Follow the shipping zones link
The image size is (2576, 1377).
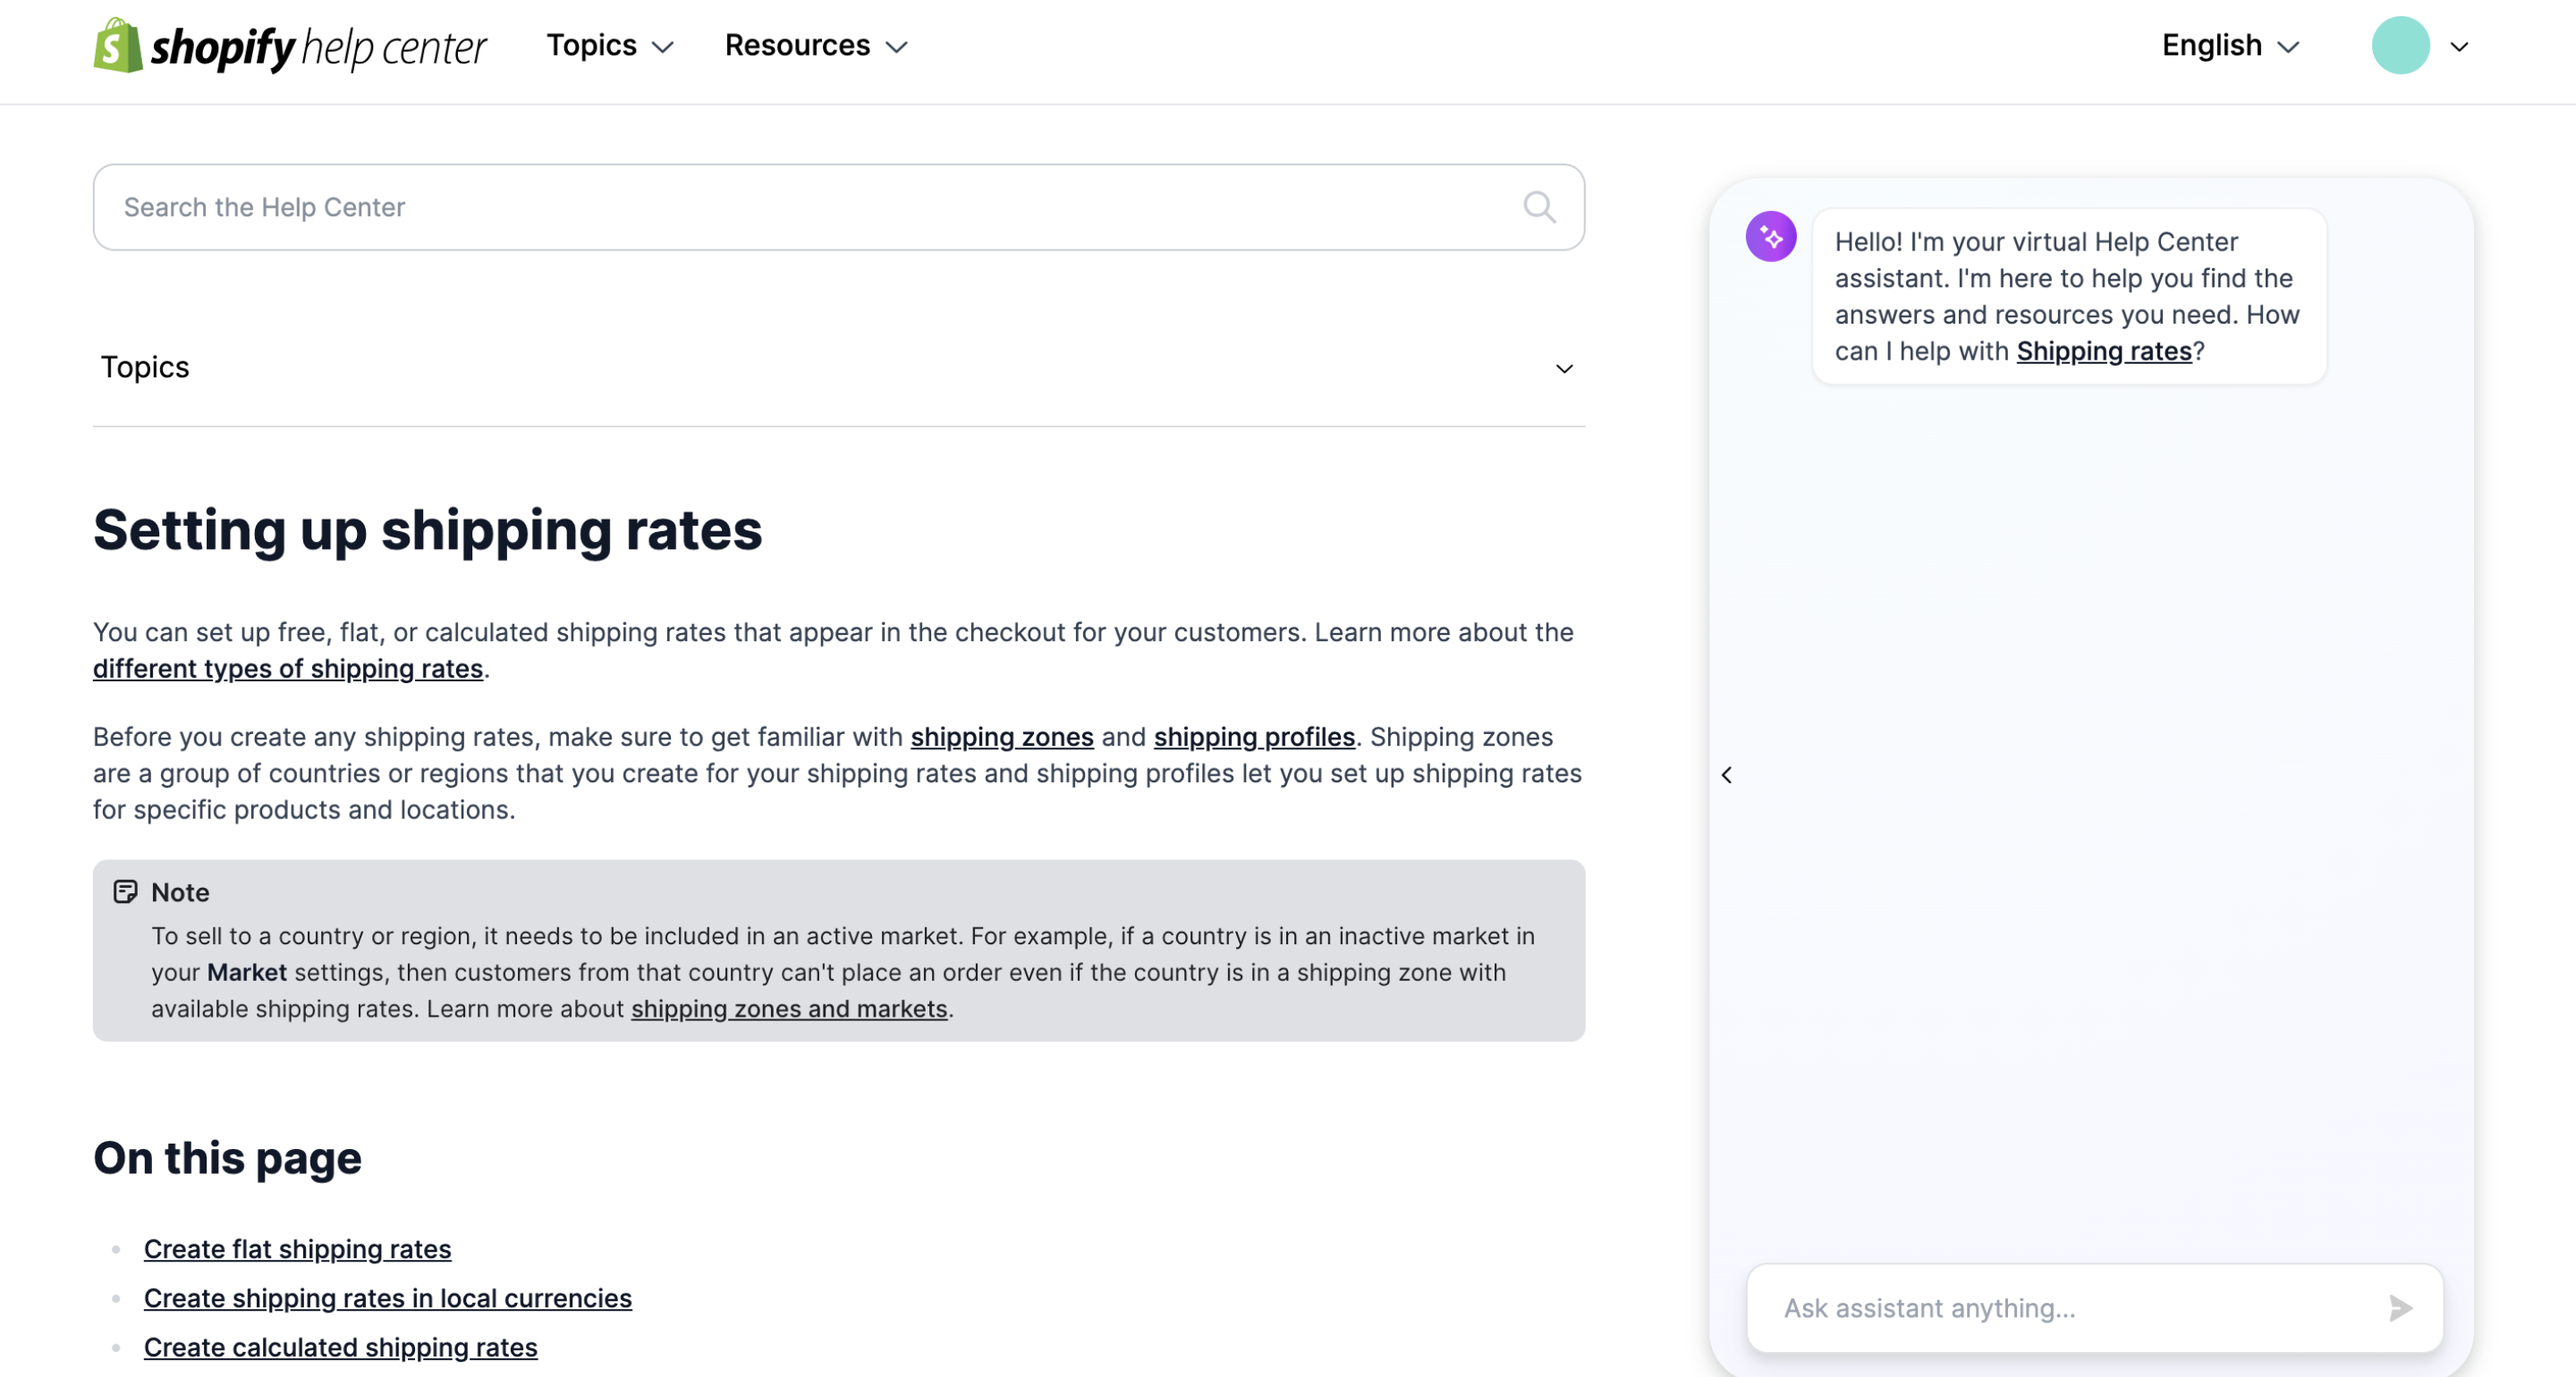tap(1001, 737)
